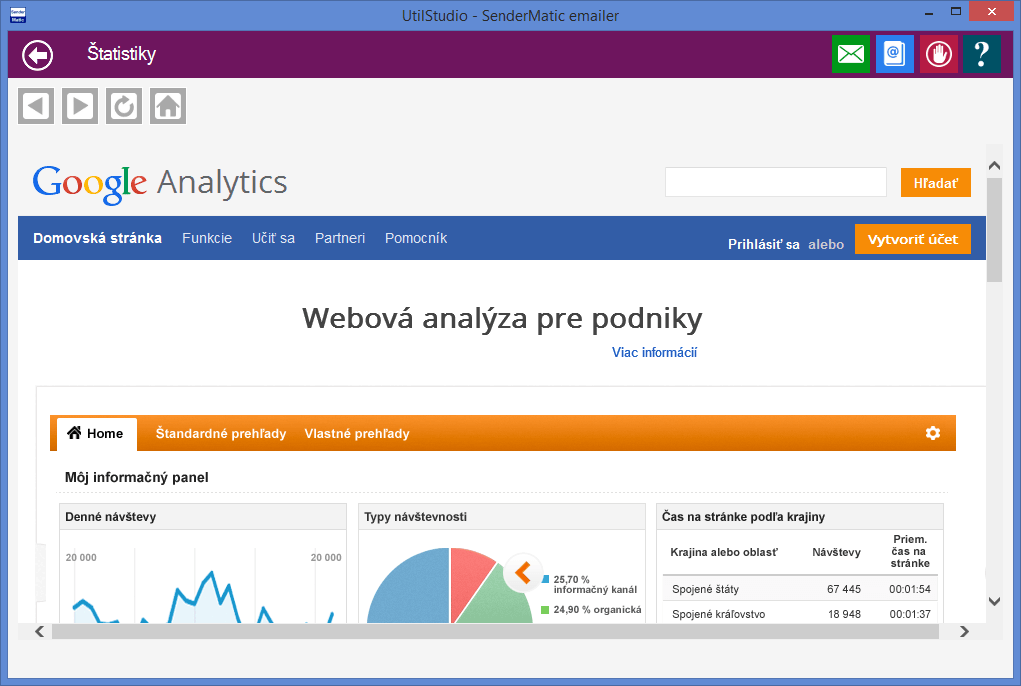Viewport: 1021px width, 686px height.
Task: Click the horizontal scrollbar thumb
Action: click(496, 631)
